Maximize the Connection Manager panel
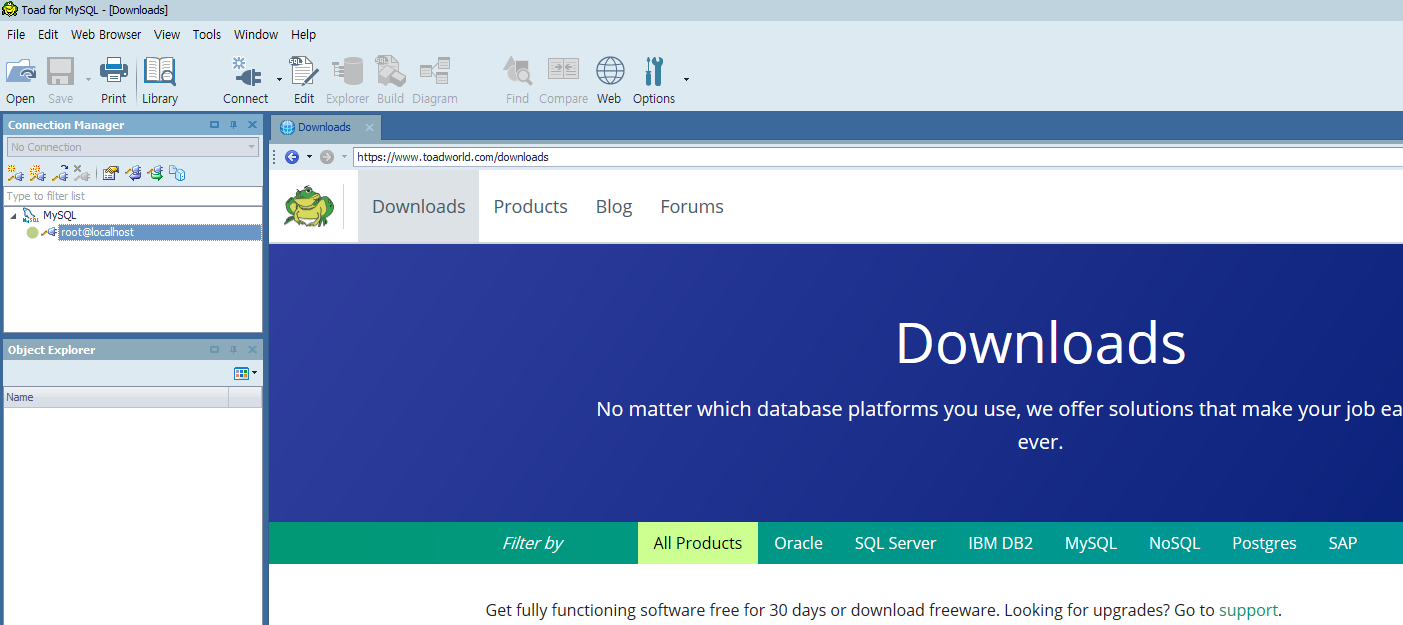 pos(214,125)
